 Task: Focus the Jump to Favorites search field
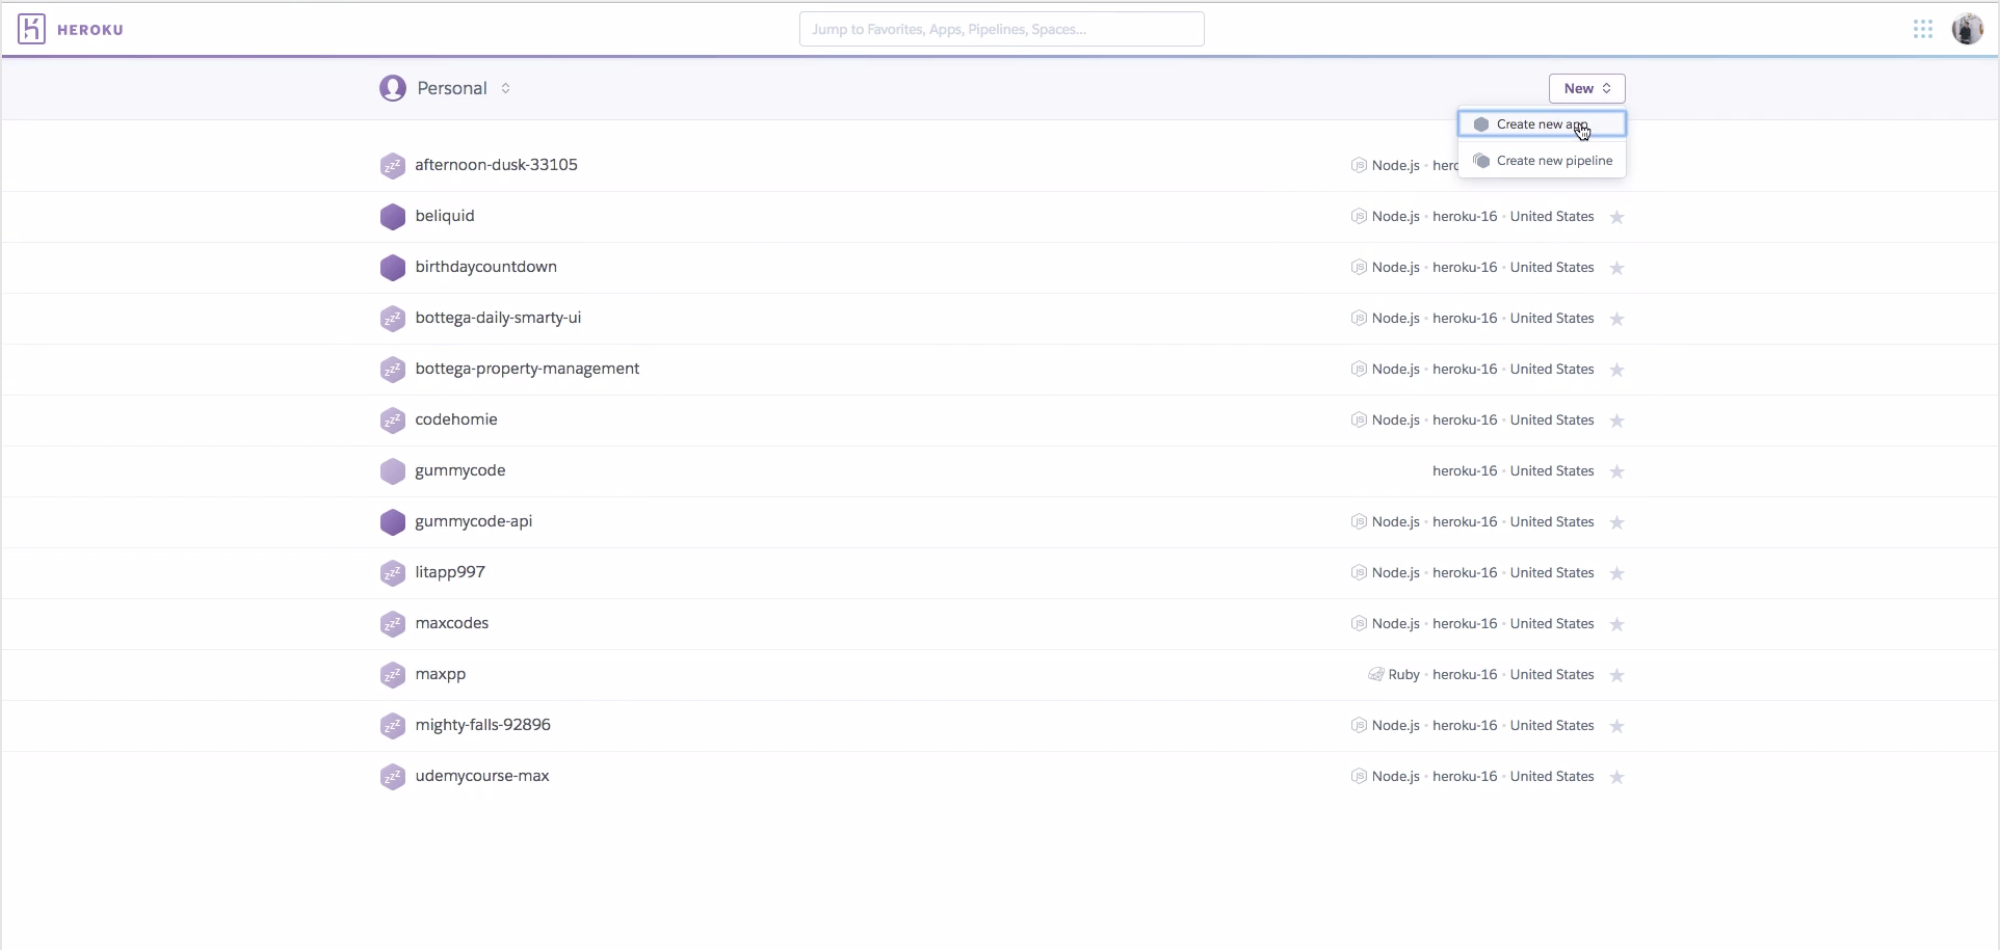pyautogui.click(x=1001, y=29)
